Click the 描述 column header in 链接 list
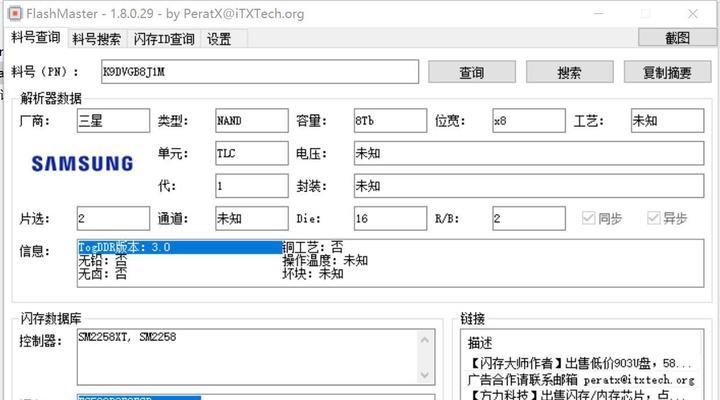The height and width of the screenshot is (400, 720). 480,343
